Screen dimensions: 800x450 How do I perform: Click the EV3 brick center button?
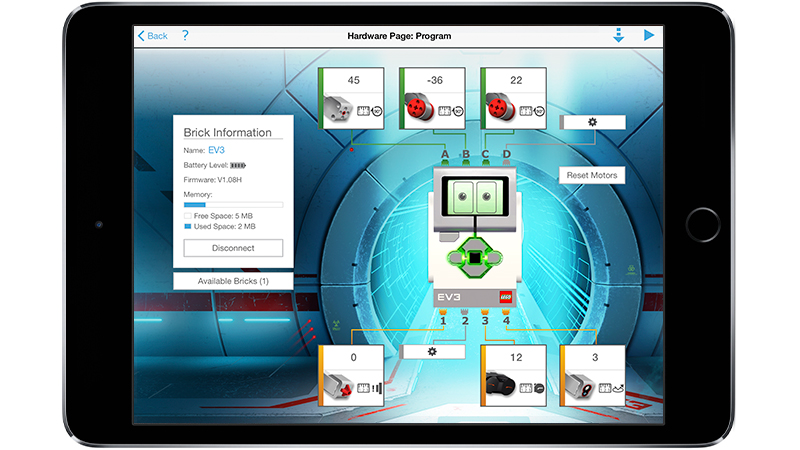click(475, 258)
